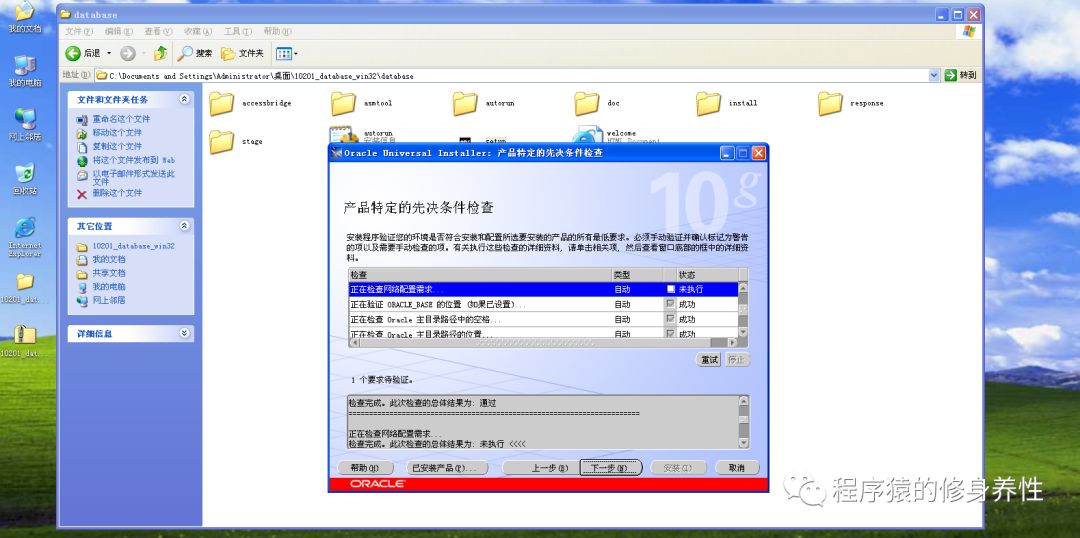
Task: Open the 搜索 search toolbar button
Action: [x=195, y=53]
